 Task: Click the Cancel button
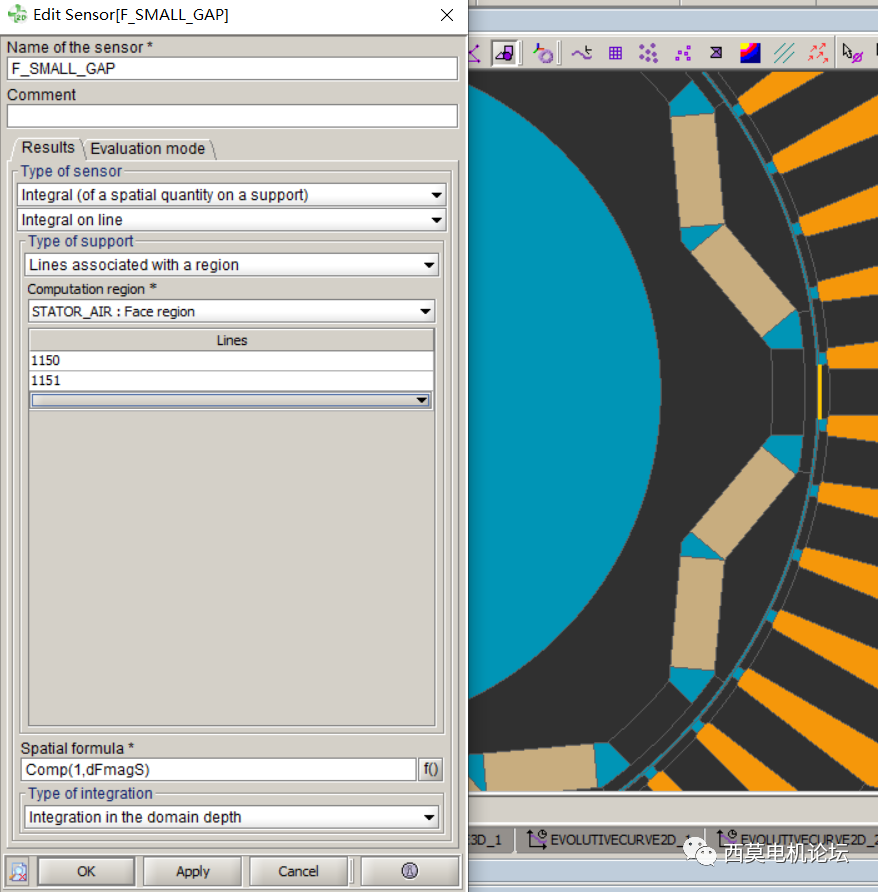click(x=298, y=871)
